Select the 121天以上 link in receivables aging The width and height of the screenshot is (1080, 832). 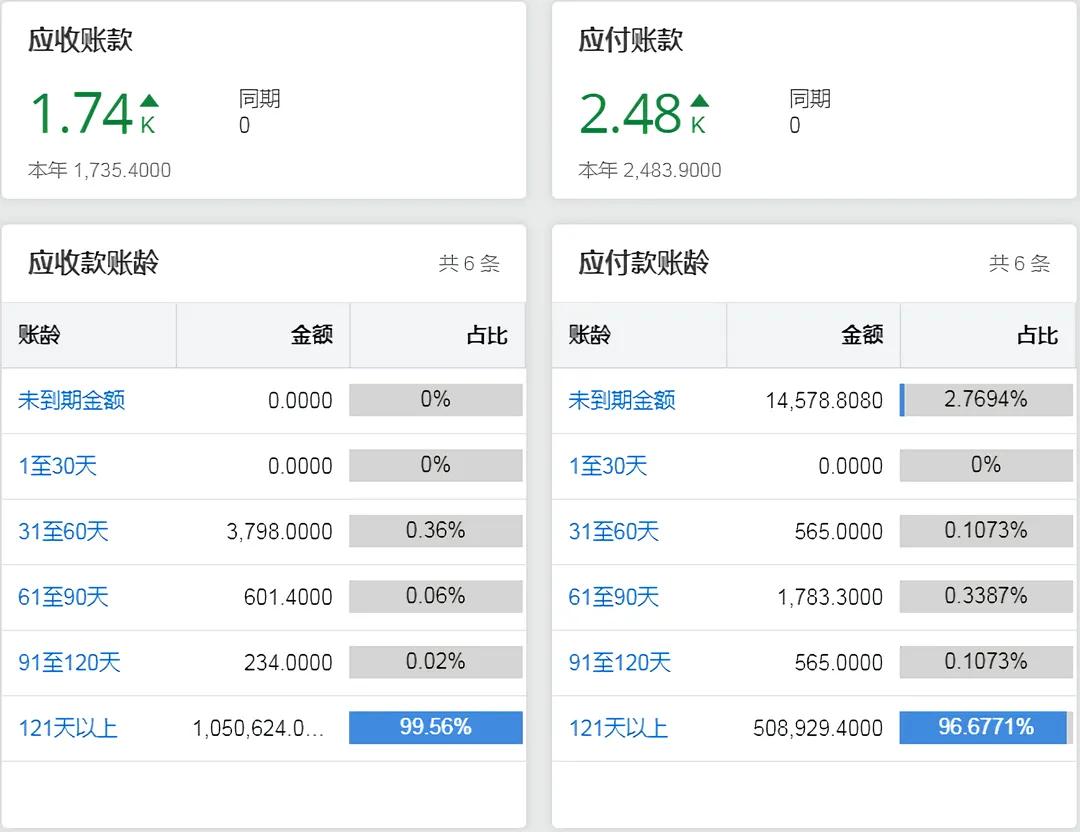[66, 728]
